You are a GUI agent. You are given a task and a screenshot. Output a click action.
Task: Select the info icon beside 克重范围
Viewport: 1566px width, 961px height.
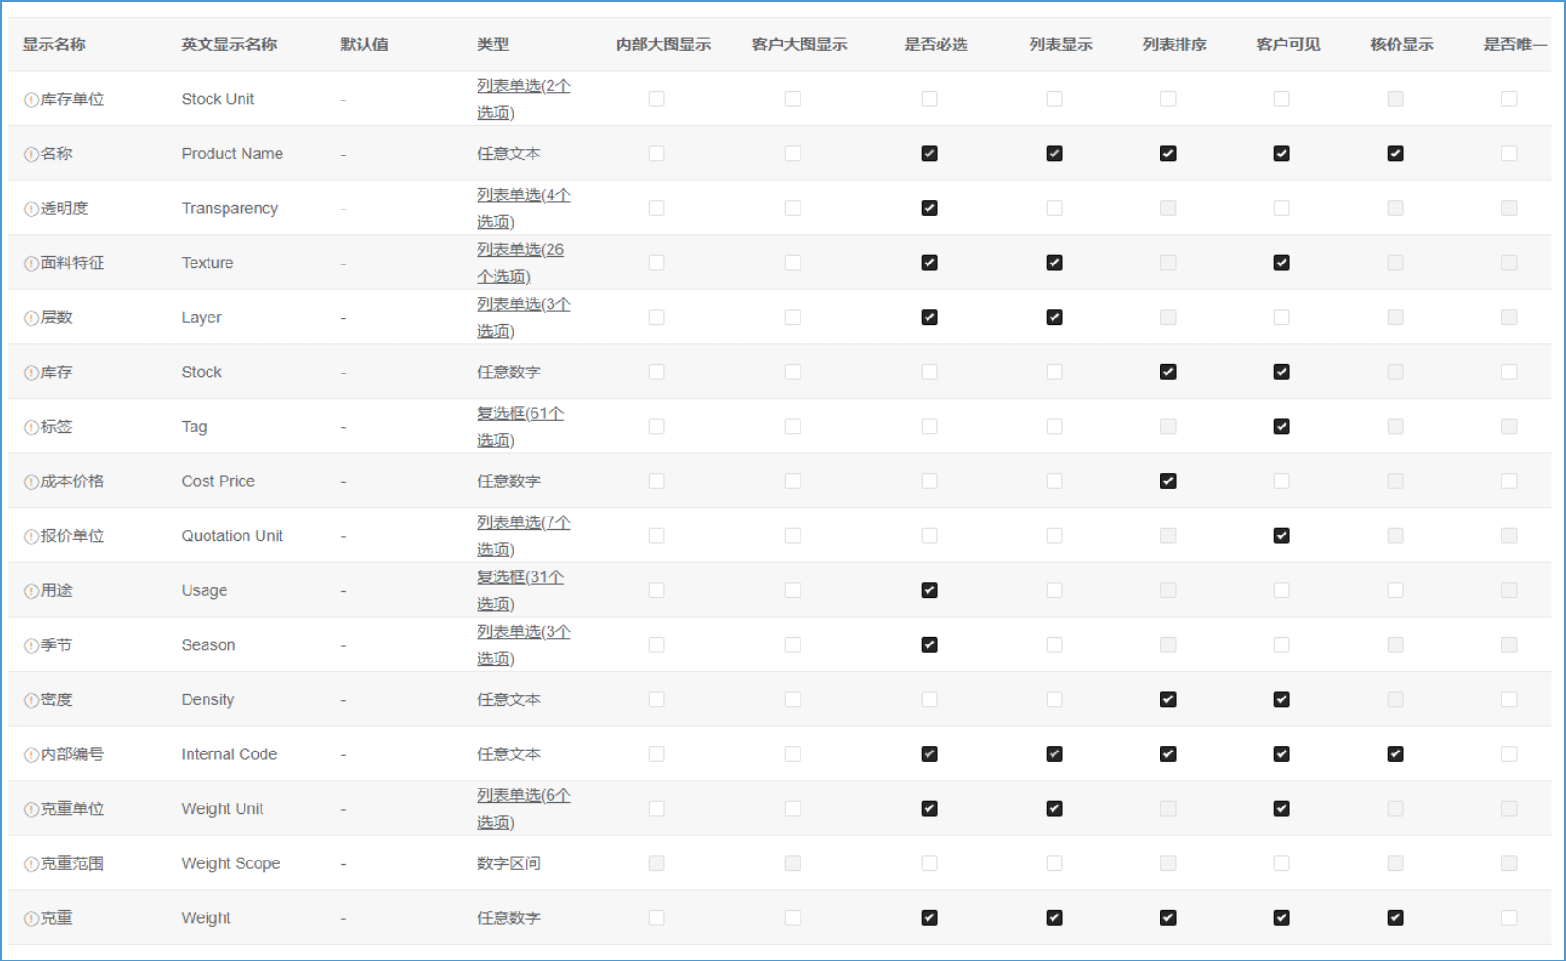(31, 864)
